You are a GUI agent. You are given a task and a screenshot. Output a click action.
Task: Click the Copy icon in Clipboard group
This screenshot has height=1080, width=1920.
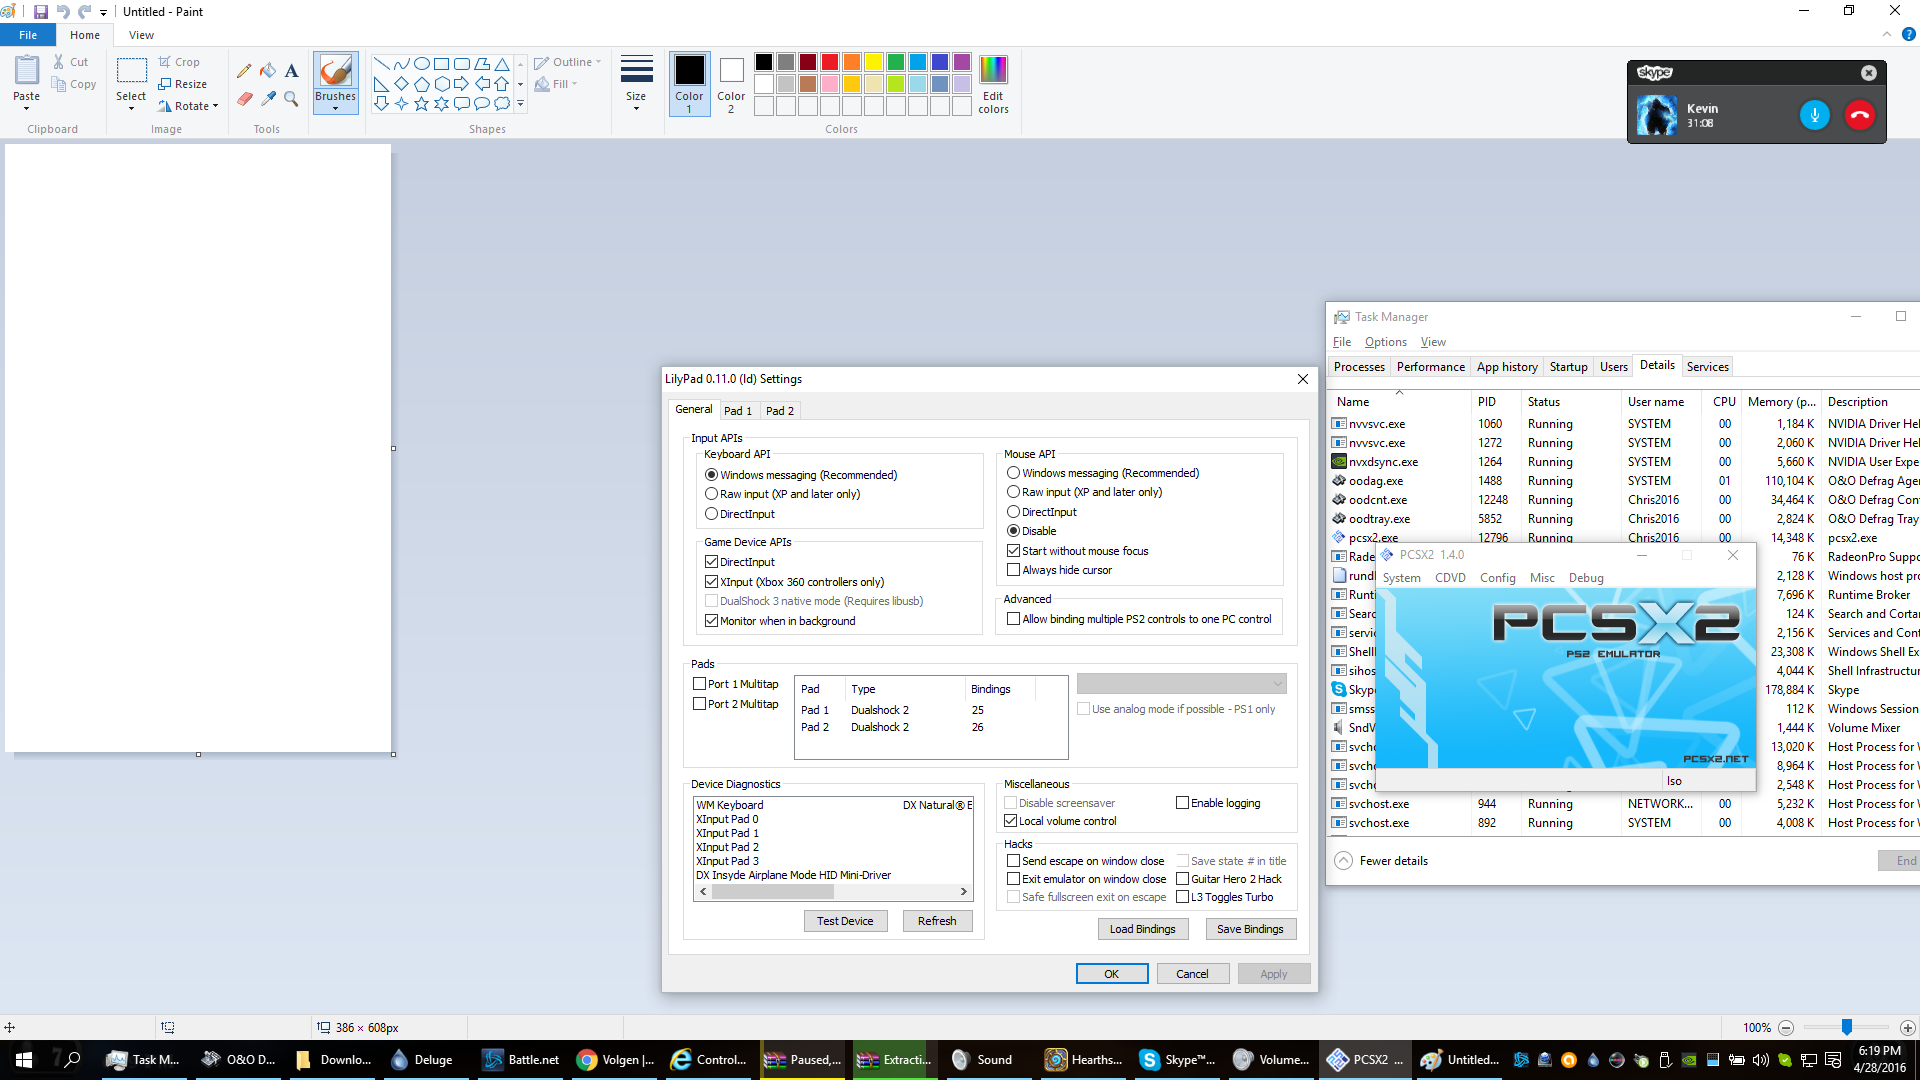pyautogui.click(x=59, y=84)
